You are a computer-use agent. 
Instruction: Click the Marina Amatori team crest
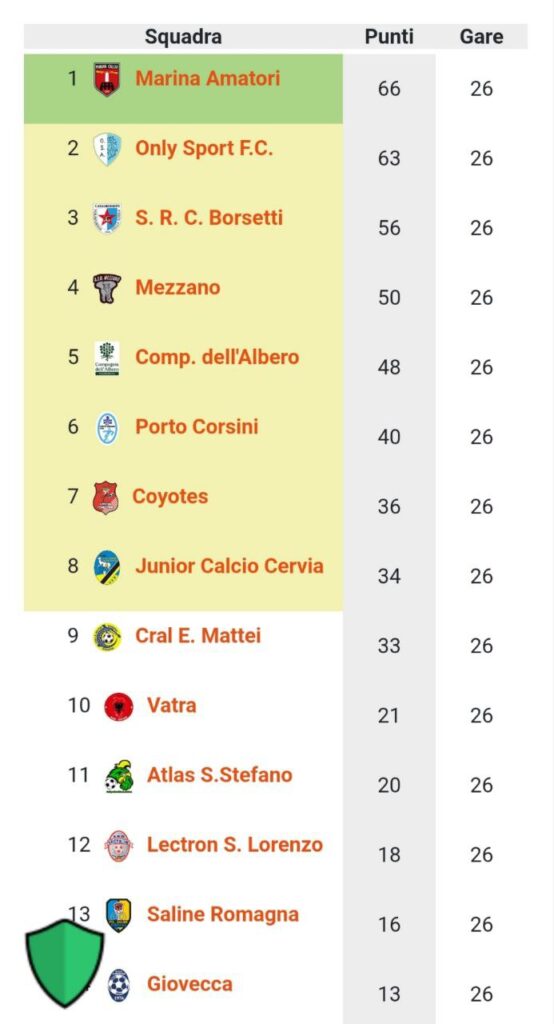(106, 80)
